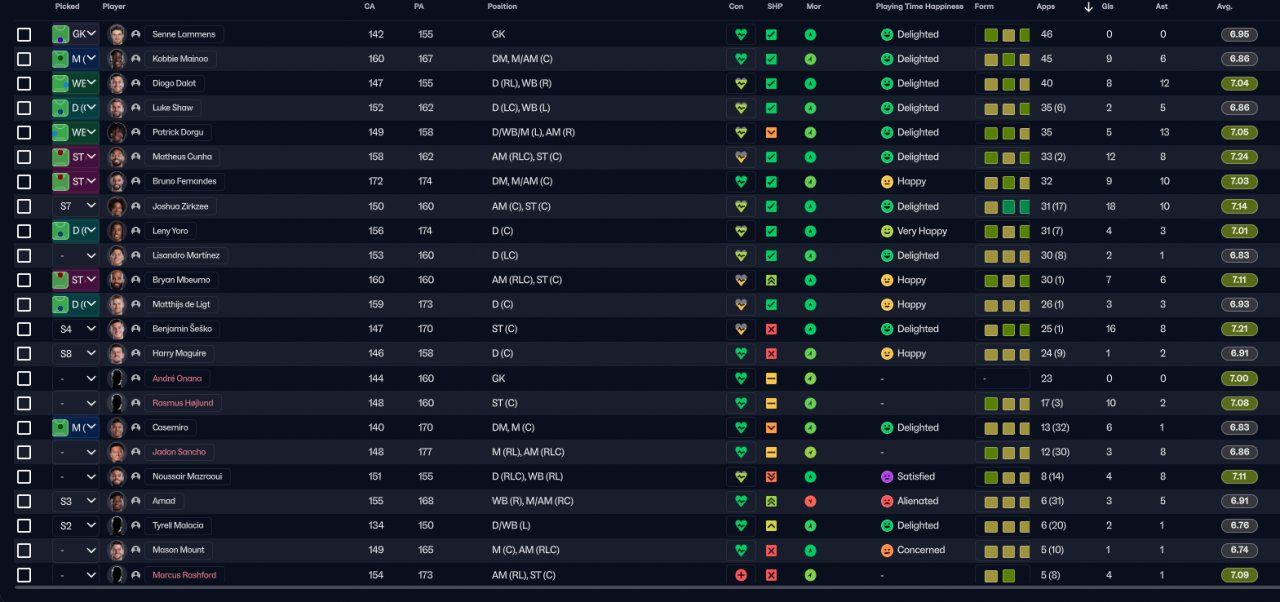This screenshot has width=1280, height=602.
Task: Click Casemiro's player portrait
Action: pos(117,428)
